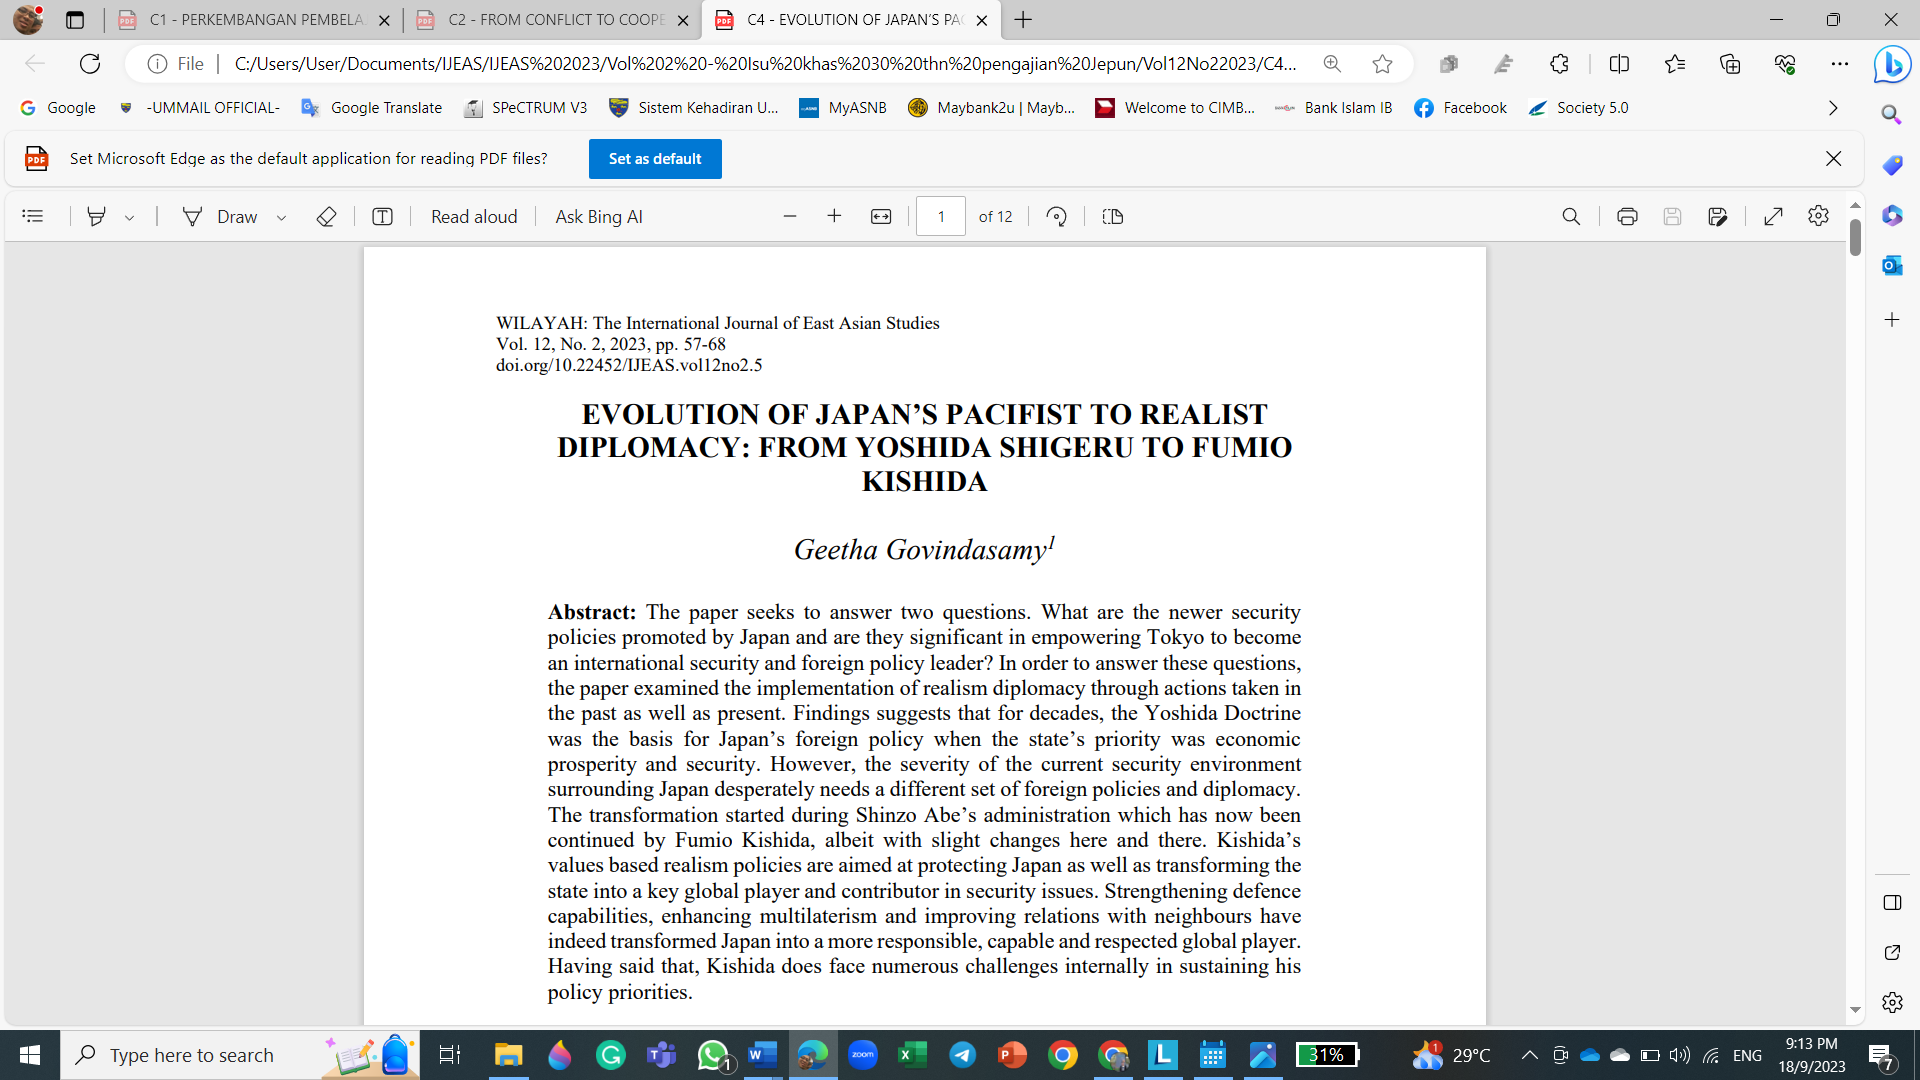The width and height of the screenshot is (1920, 1080).
Task: Zoom in the PDF page
Action: [835, 216]
